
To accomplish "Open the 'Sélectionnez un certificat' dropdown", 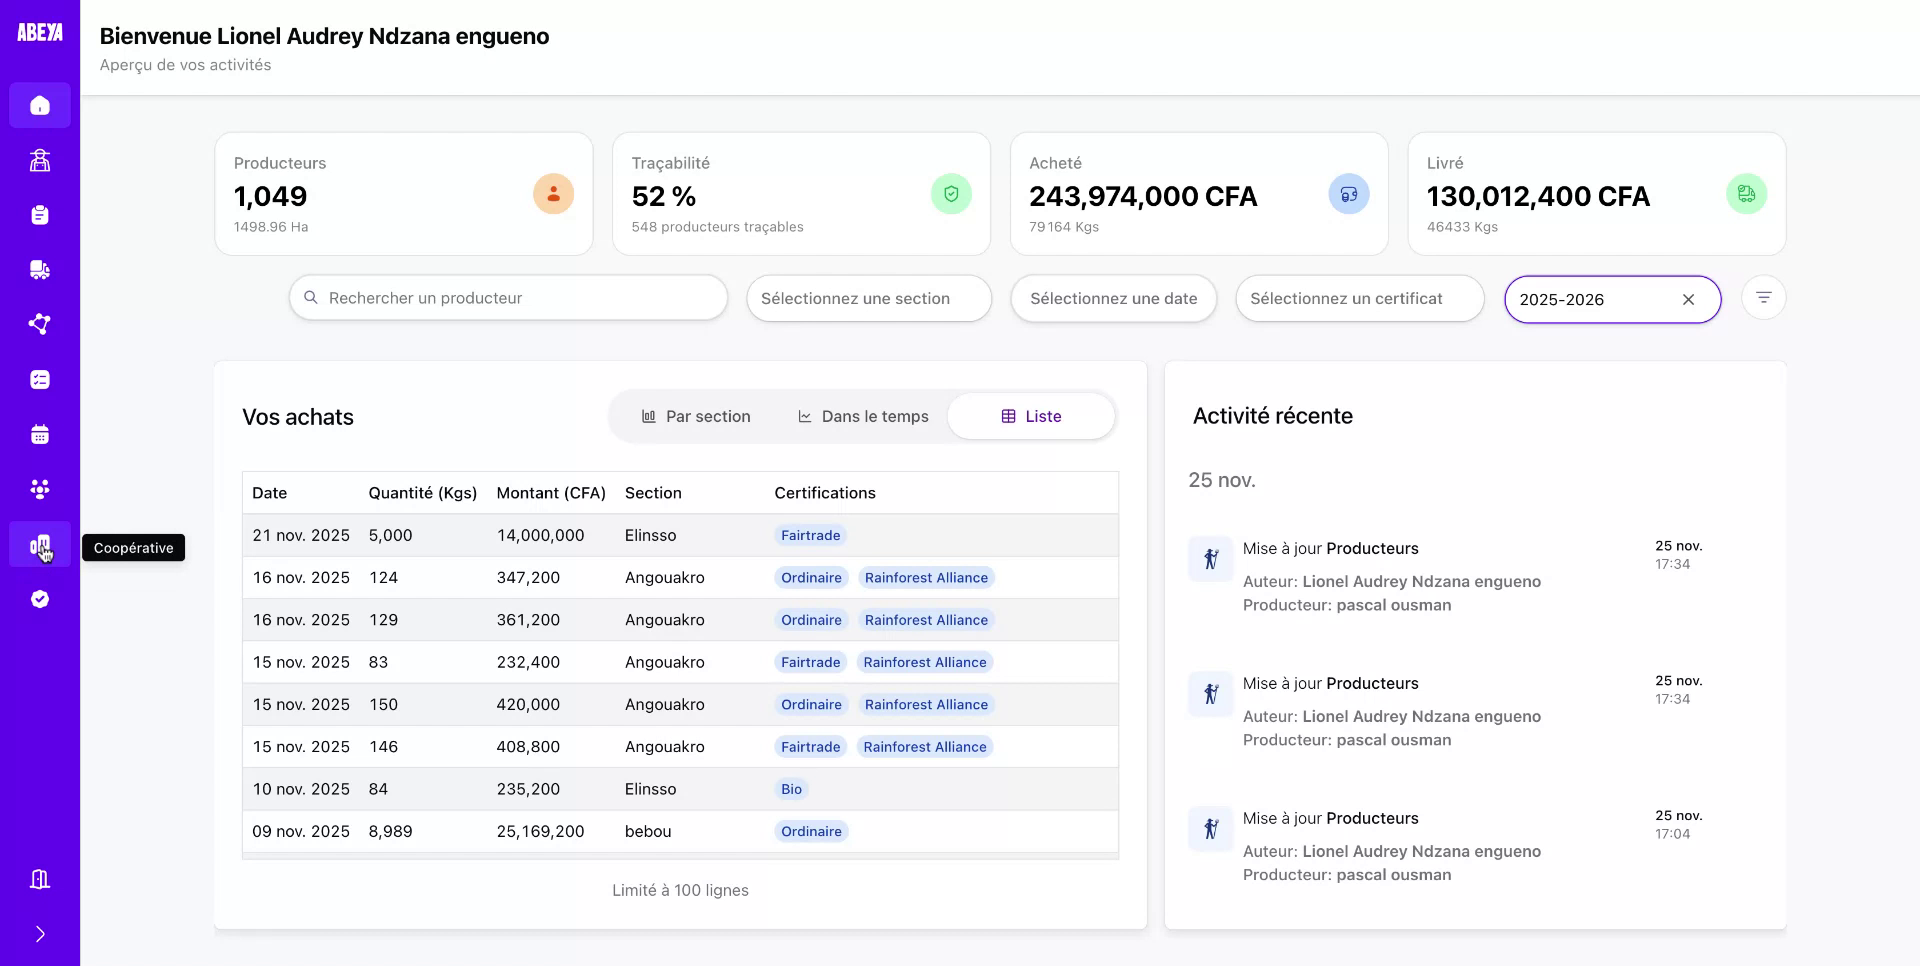I will point(1359,299).
